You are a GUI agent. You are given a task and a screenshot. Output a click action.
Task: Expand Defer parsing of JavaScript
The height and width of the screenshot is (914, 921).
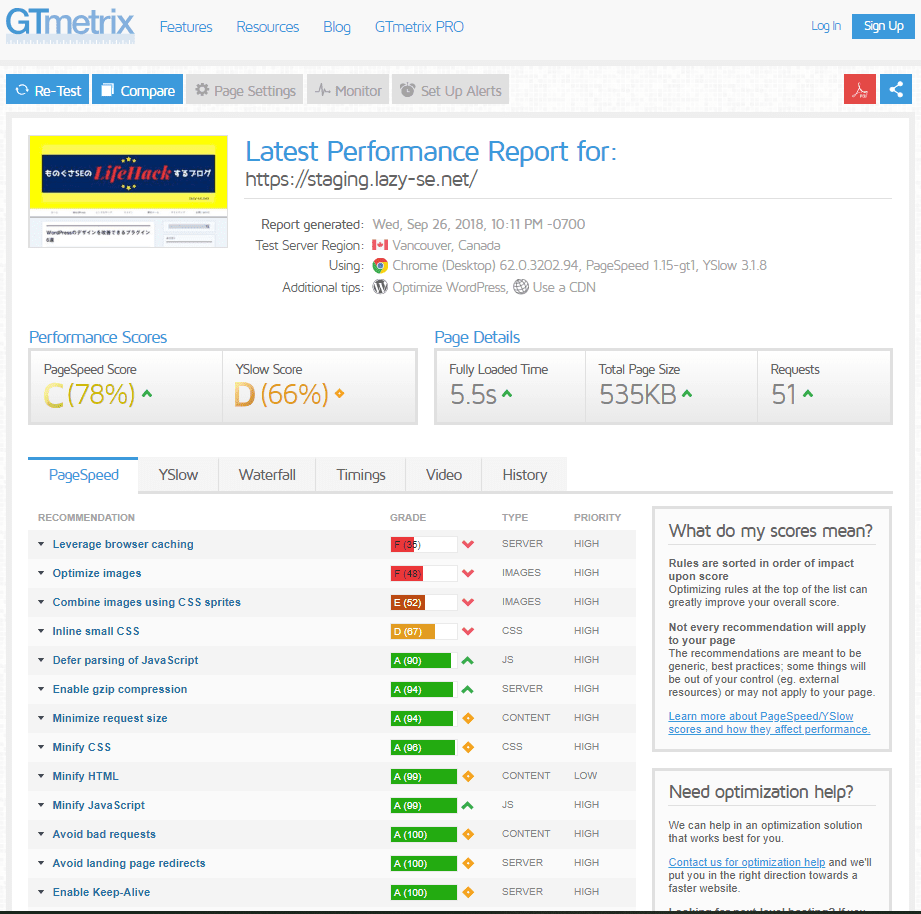point(125,660)
